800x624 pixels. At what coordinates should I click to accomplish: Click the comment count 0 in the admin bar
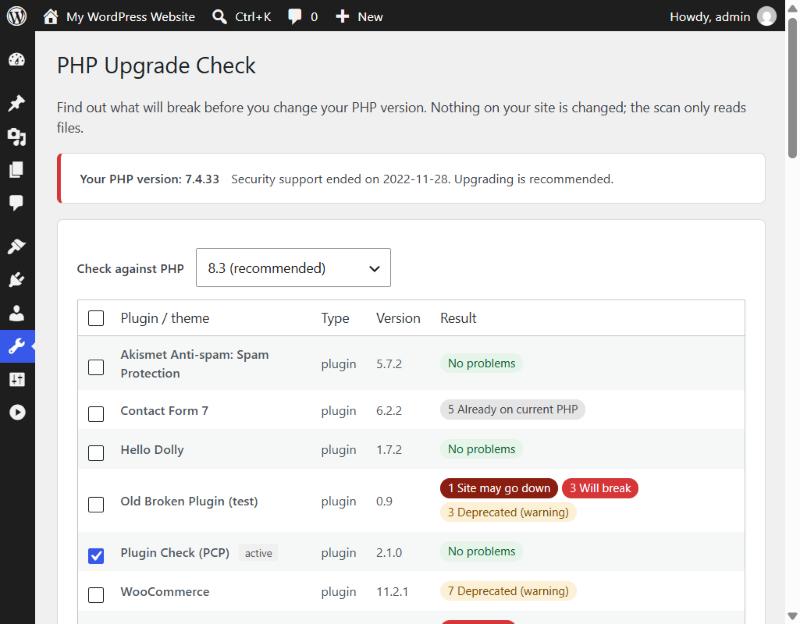(x=314, y=17)
